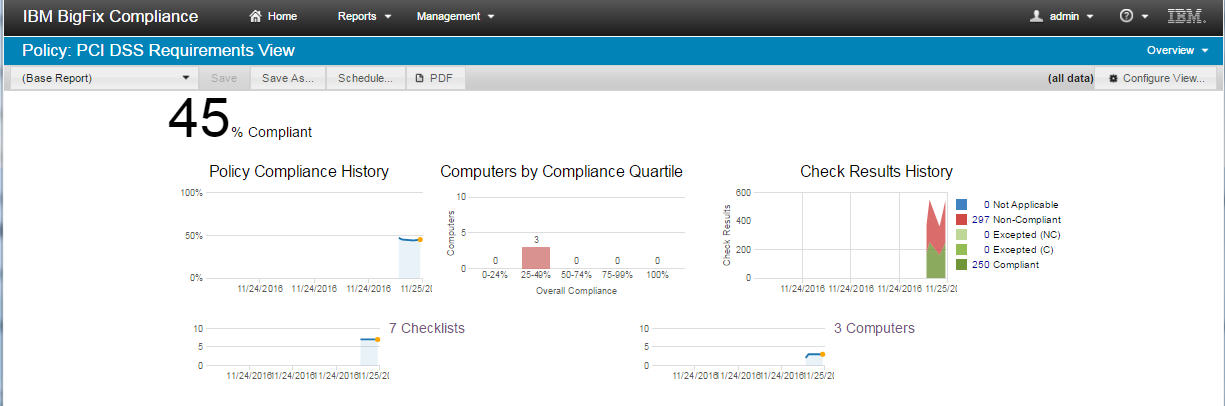Viewport: 1225px width, 406px height.
Task: Open the Overview dropdown
Action: point(1177,50)
